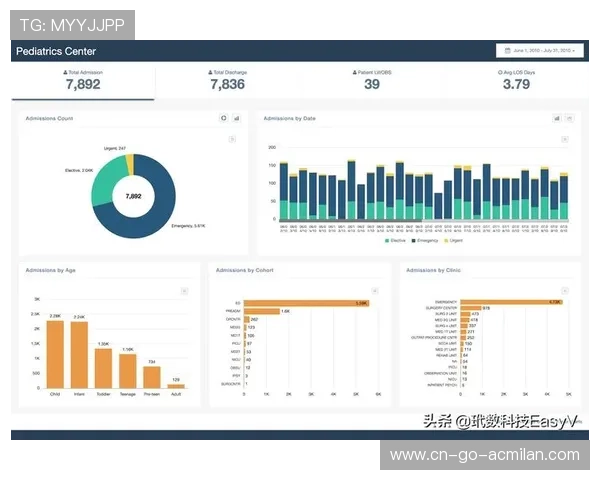Click small options icon above the donut chart

[232, 139]
